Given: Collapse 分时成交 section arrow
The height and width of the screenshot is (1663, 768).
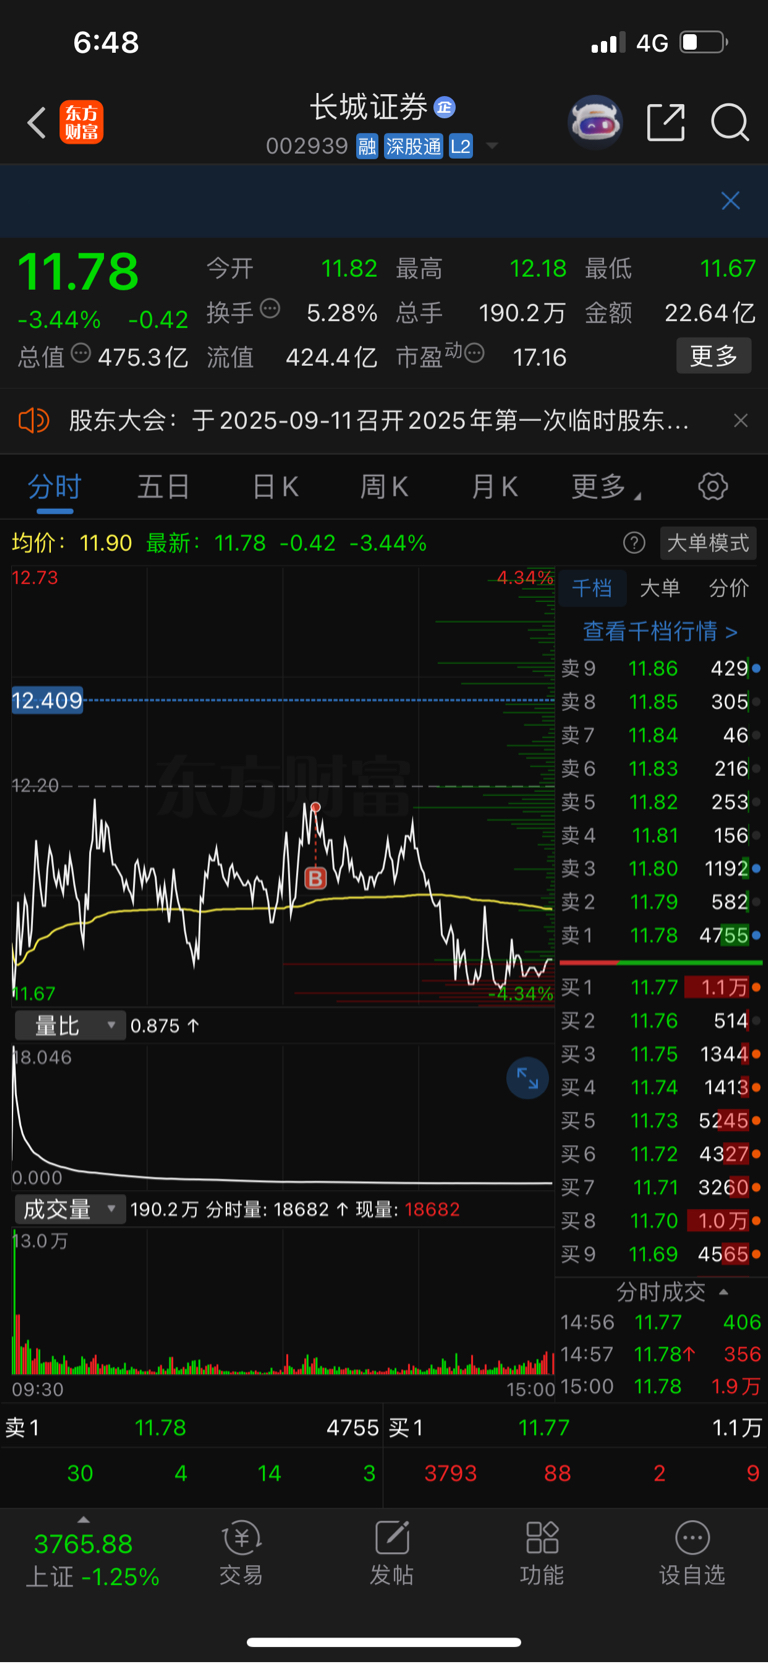Looking at the screenshot, I should [x=724, y=1292].
